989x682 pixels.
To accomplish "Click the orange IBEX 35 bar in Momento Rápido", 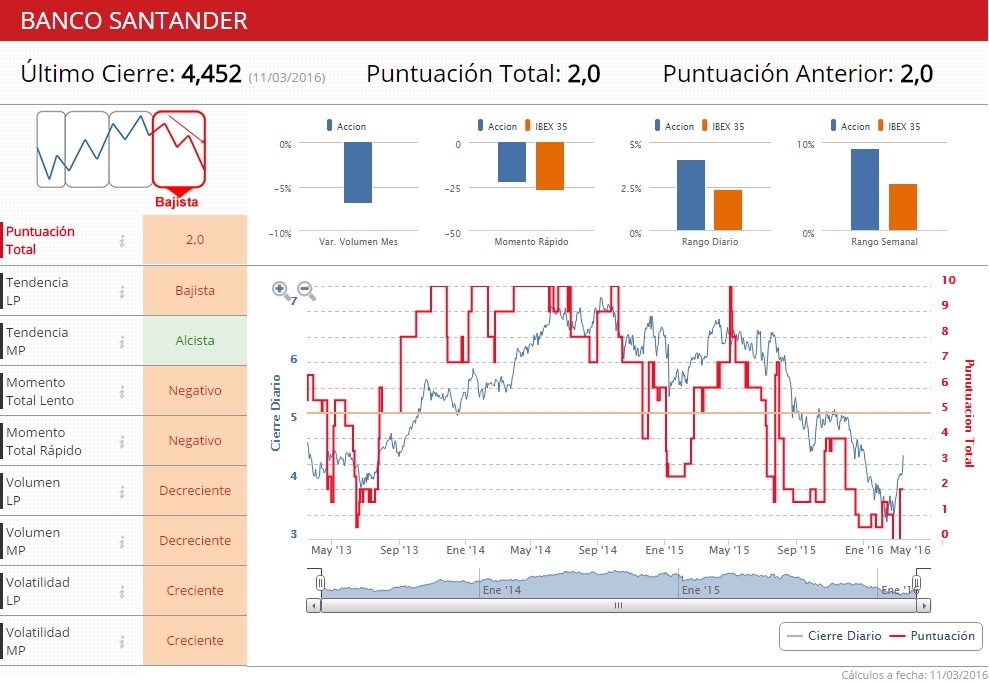I will coord(550,166).
